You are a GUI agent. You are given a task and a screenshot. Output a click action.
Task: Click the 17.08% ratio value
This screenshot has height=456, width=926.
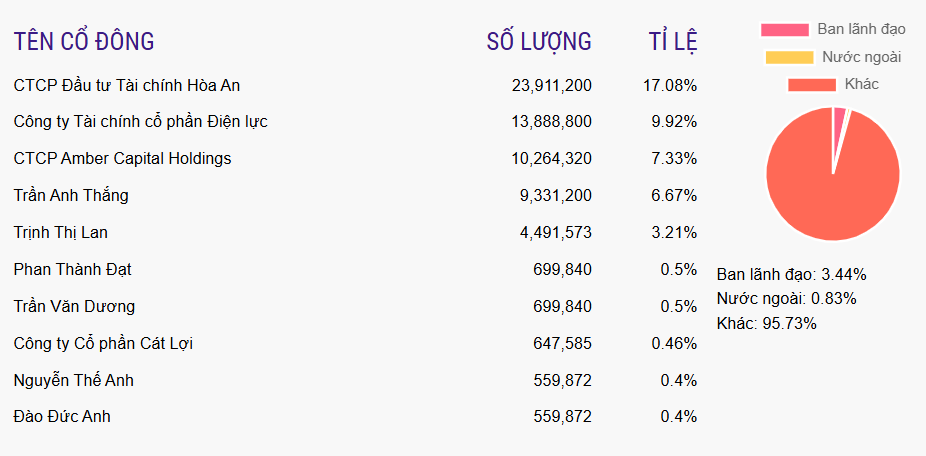pyautogui.click(x=670, y=85)
